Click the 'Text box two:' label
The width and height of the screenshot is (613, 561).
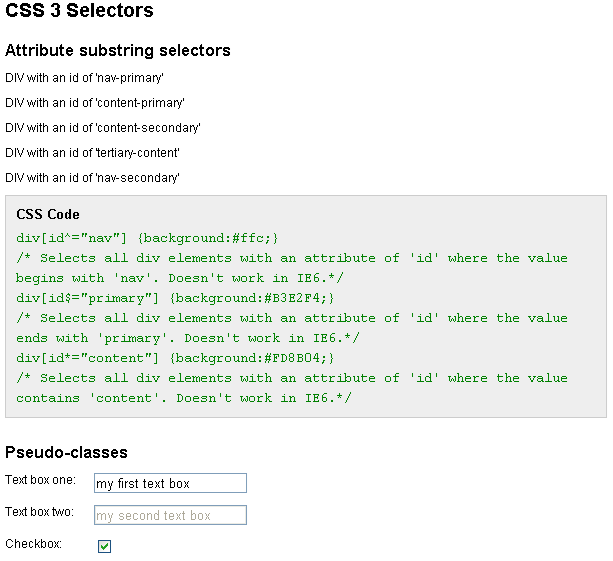point(39,512)
